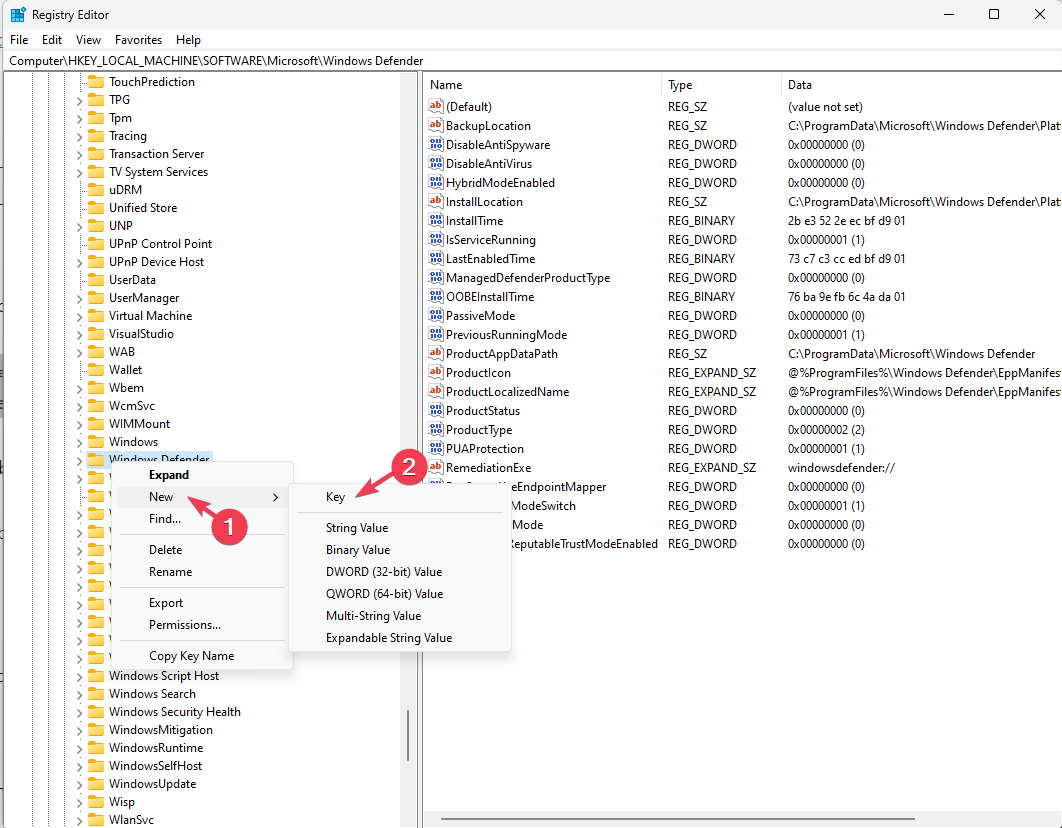Choose DWORD (32-bit) Value option
1062x828 pixels.
400,572
